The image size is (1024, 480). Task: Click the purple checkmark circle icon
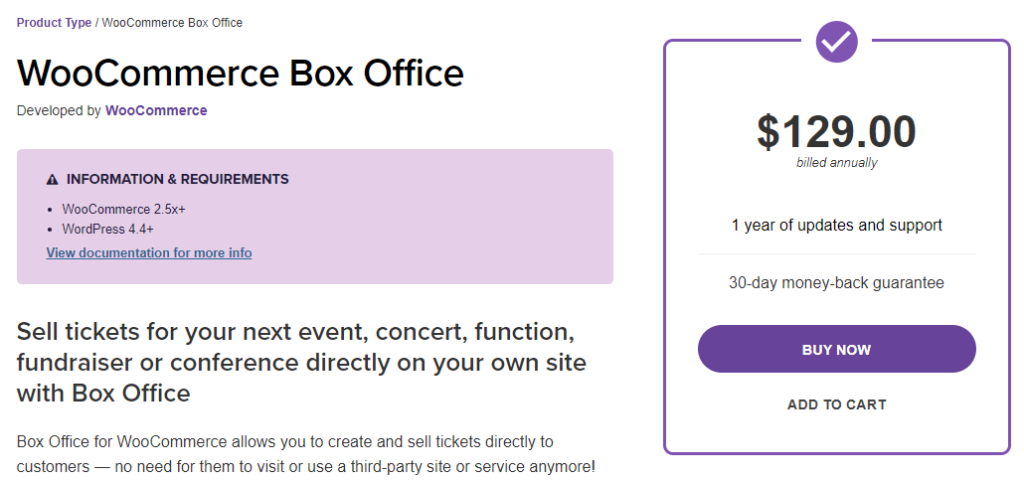coord(837,42)
